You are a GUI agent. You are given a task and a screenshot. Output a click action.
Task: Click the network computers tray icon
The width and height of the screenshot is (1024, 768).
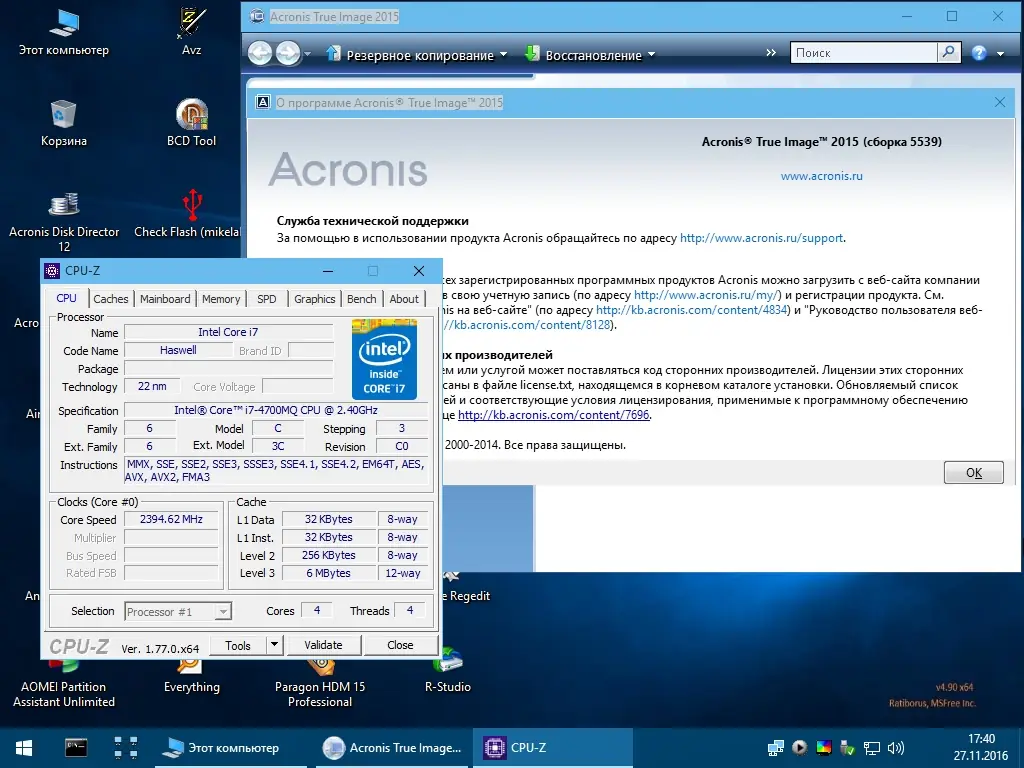pos(776,748)
